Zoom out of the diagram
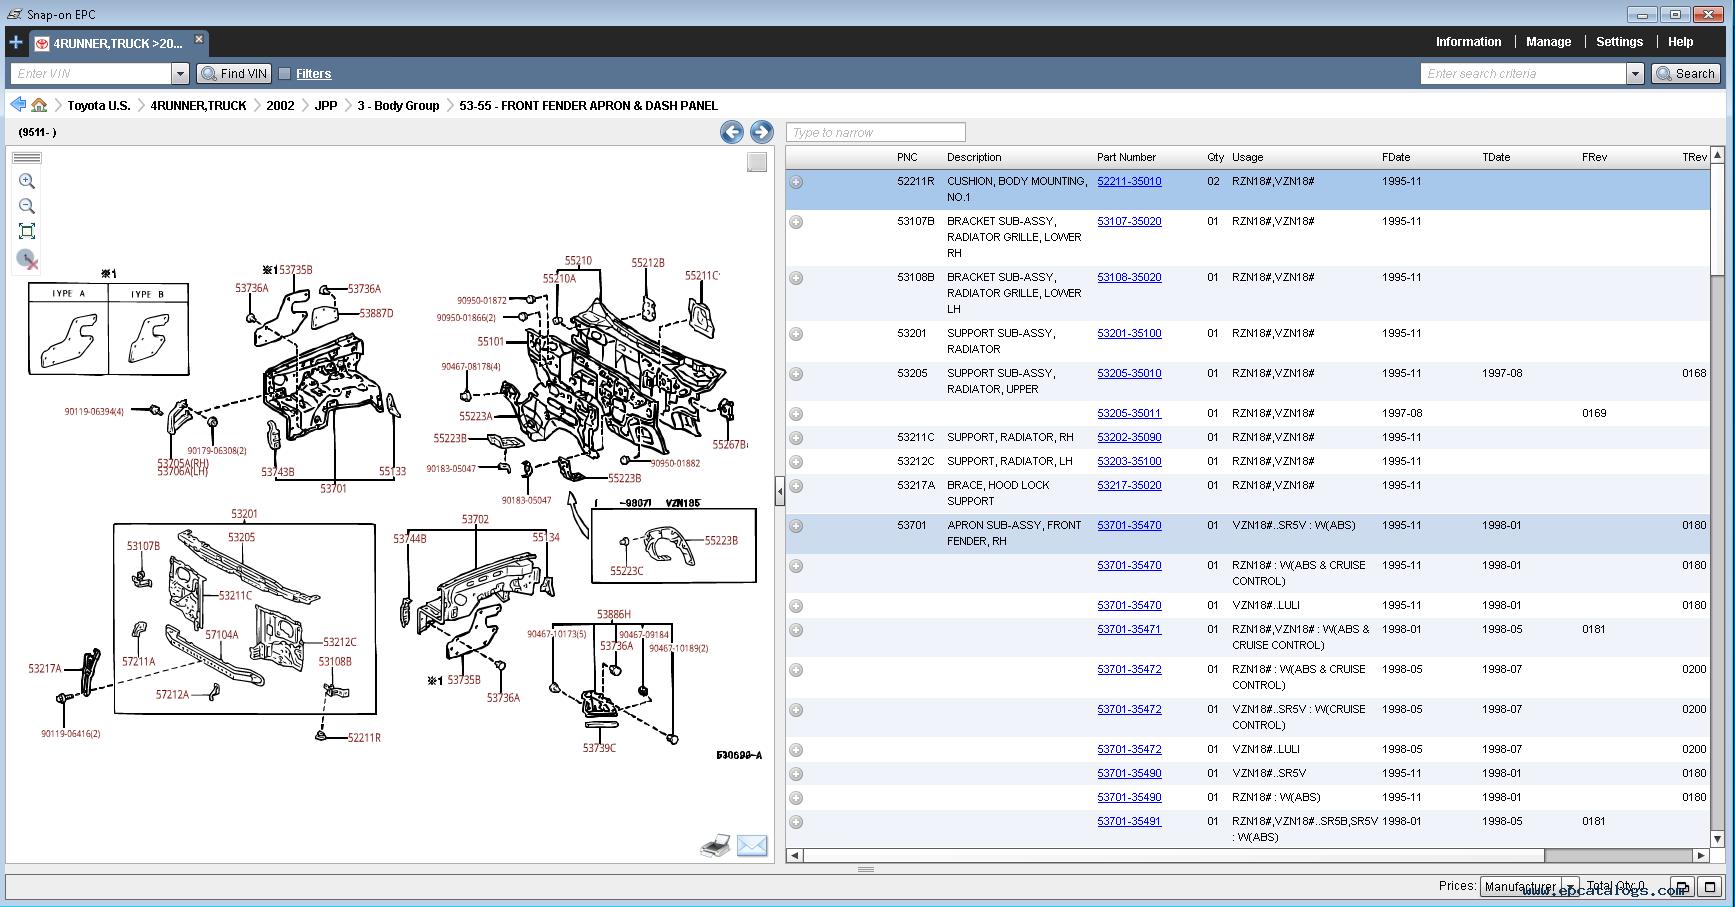The width and height of the screenshot is (1735, 907). [x=27, y=206]
